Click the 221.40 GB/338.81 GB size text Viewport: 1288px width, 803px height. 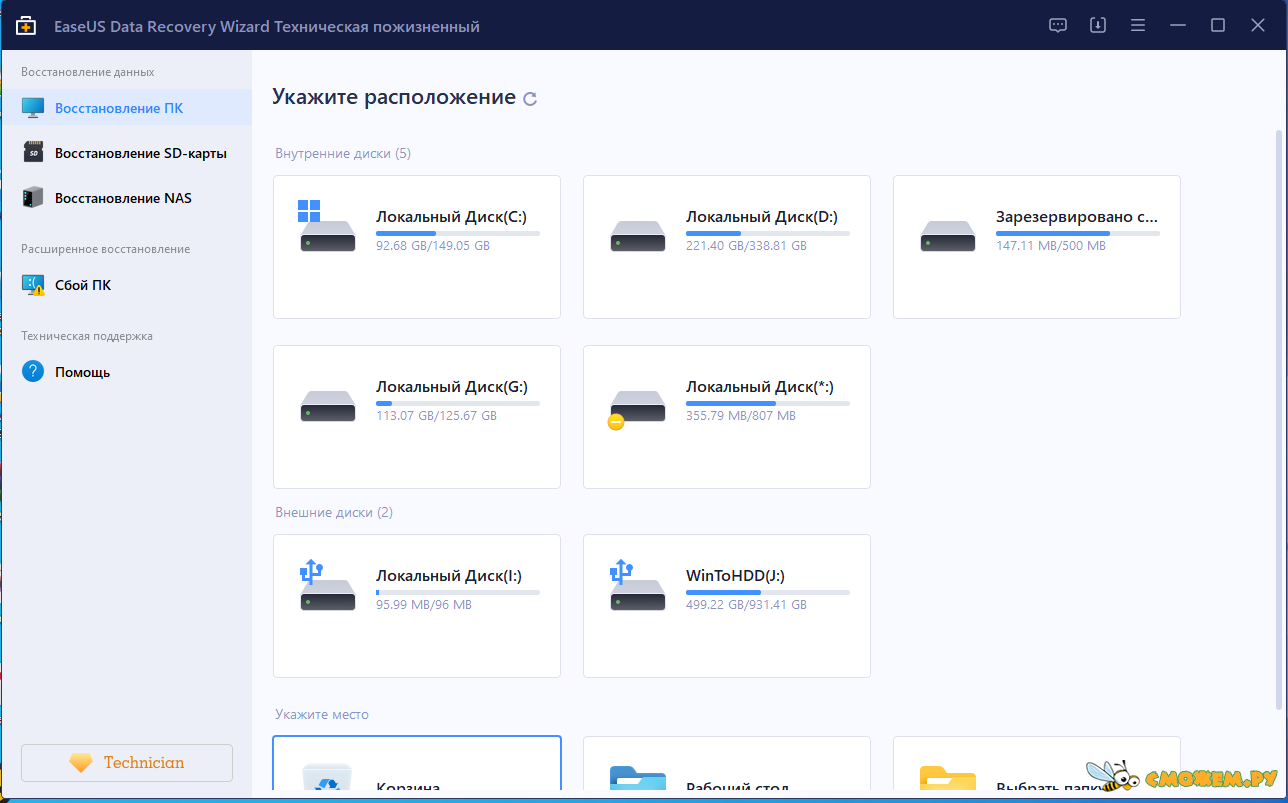(x=746, y=246)
